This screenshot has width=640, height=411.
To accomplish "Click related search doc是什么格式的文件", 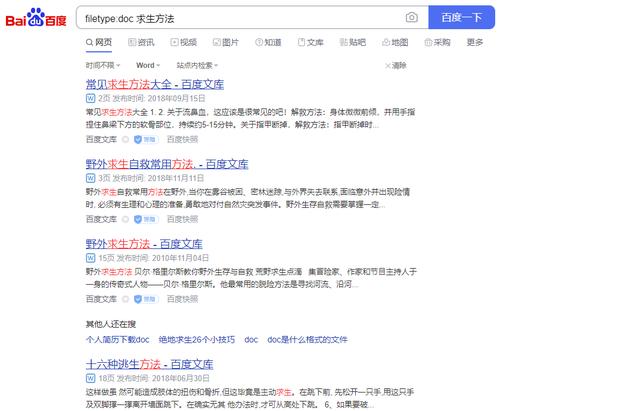I will point(307,340).
